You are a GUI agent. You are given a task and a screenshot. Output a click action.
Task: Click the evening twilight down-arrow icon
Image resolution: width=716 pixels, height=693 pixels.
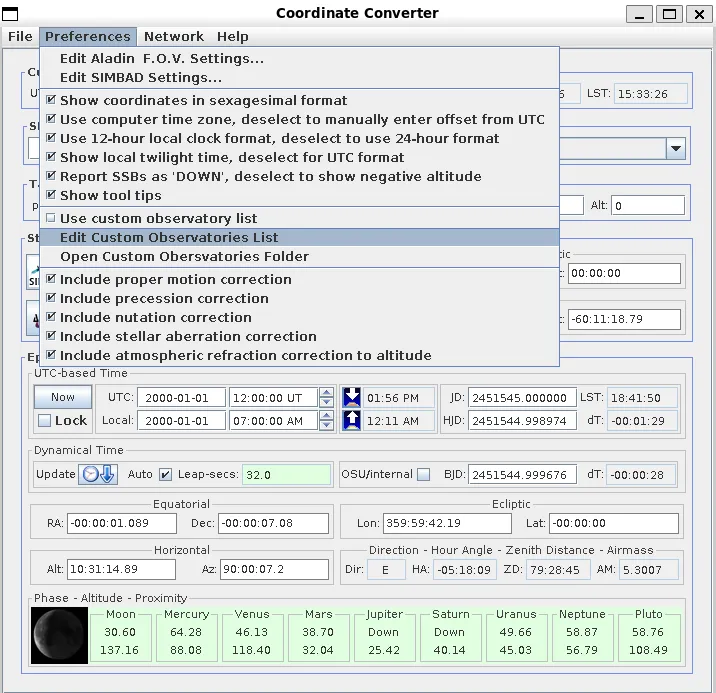pyautogui.click(x=351, y=397)
